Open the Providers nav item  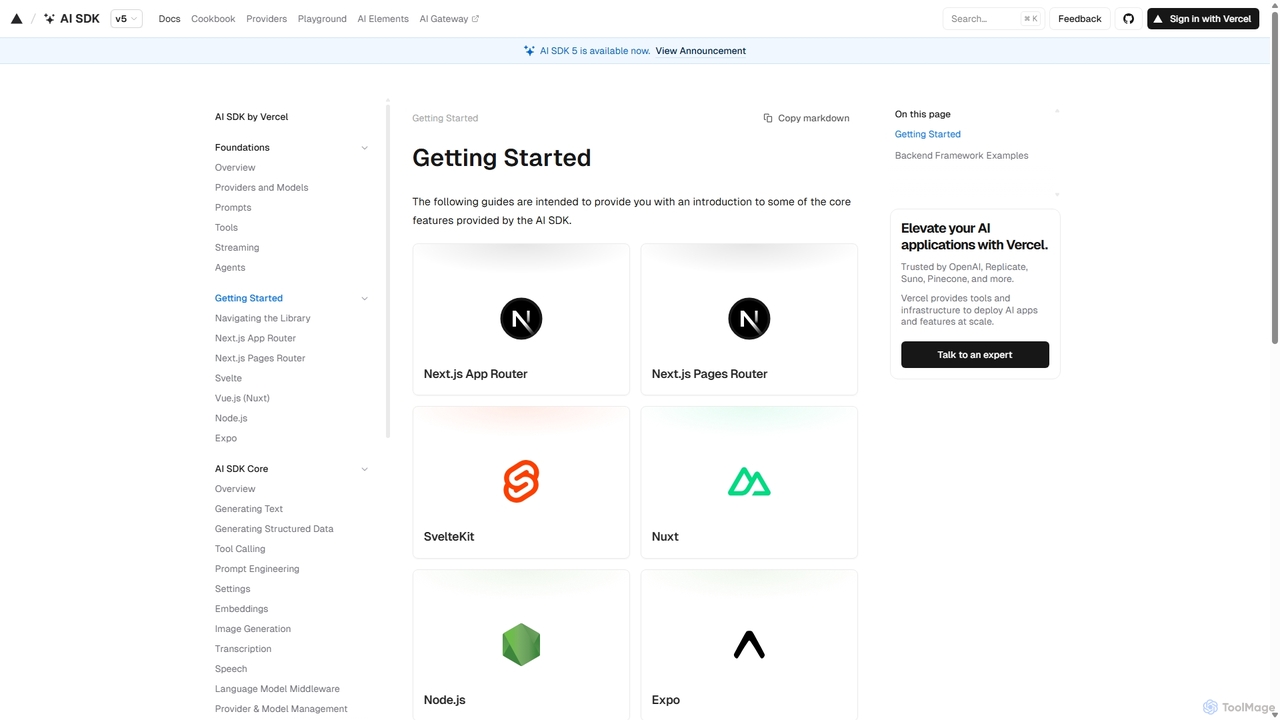(x=266, y=19)
